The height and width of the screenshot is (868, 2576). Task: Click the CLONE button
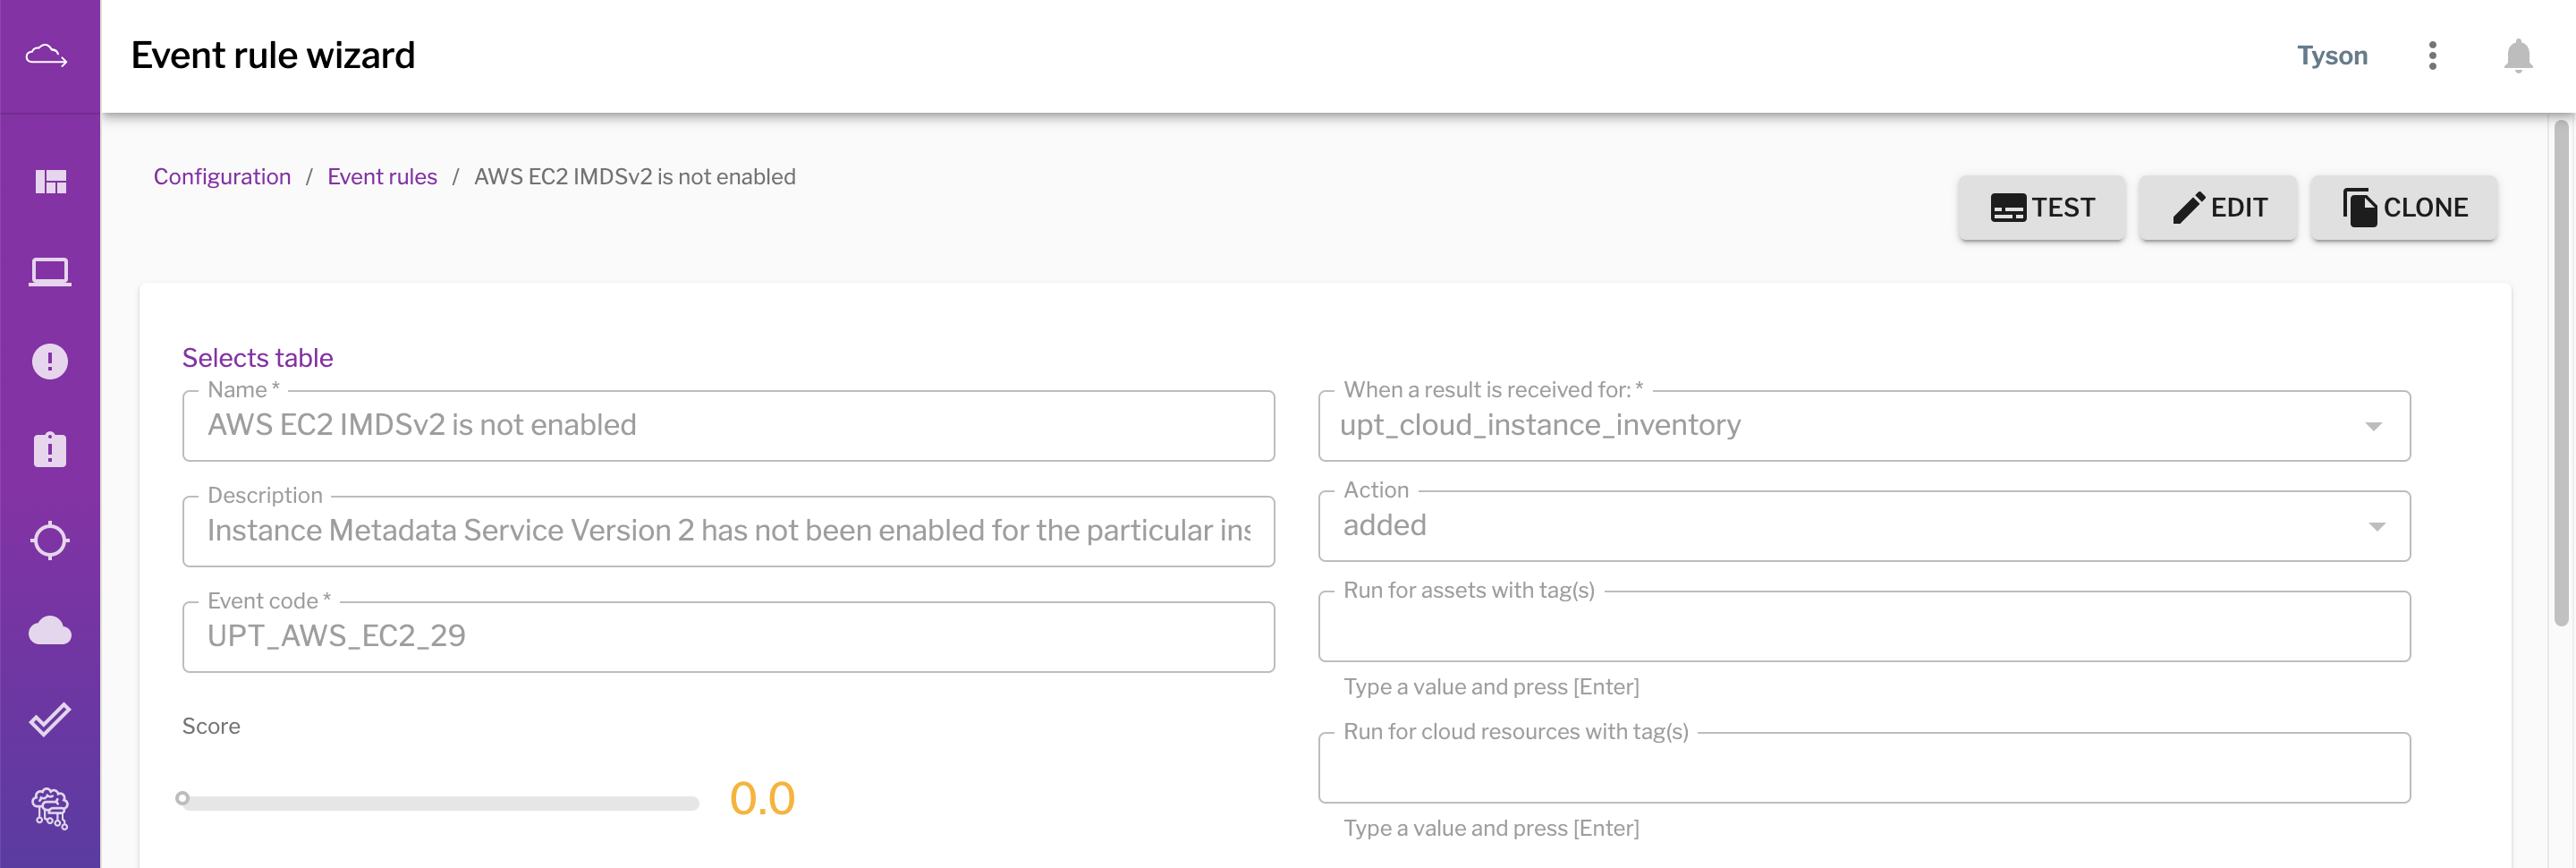click(2403, 208)
